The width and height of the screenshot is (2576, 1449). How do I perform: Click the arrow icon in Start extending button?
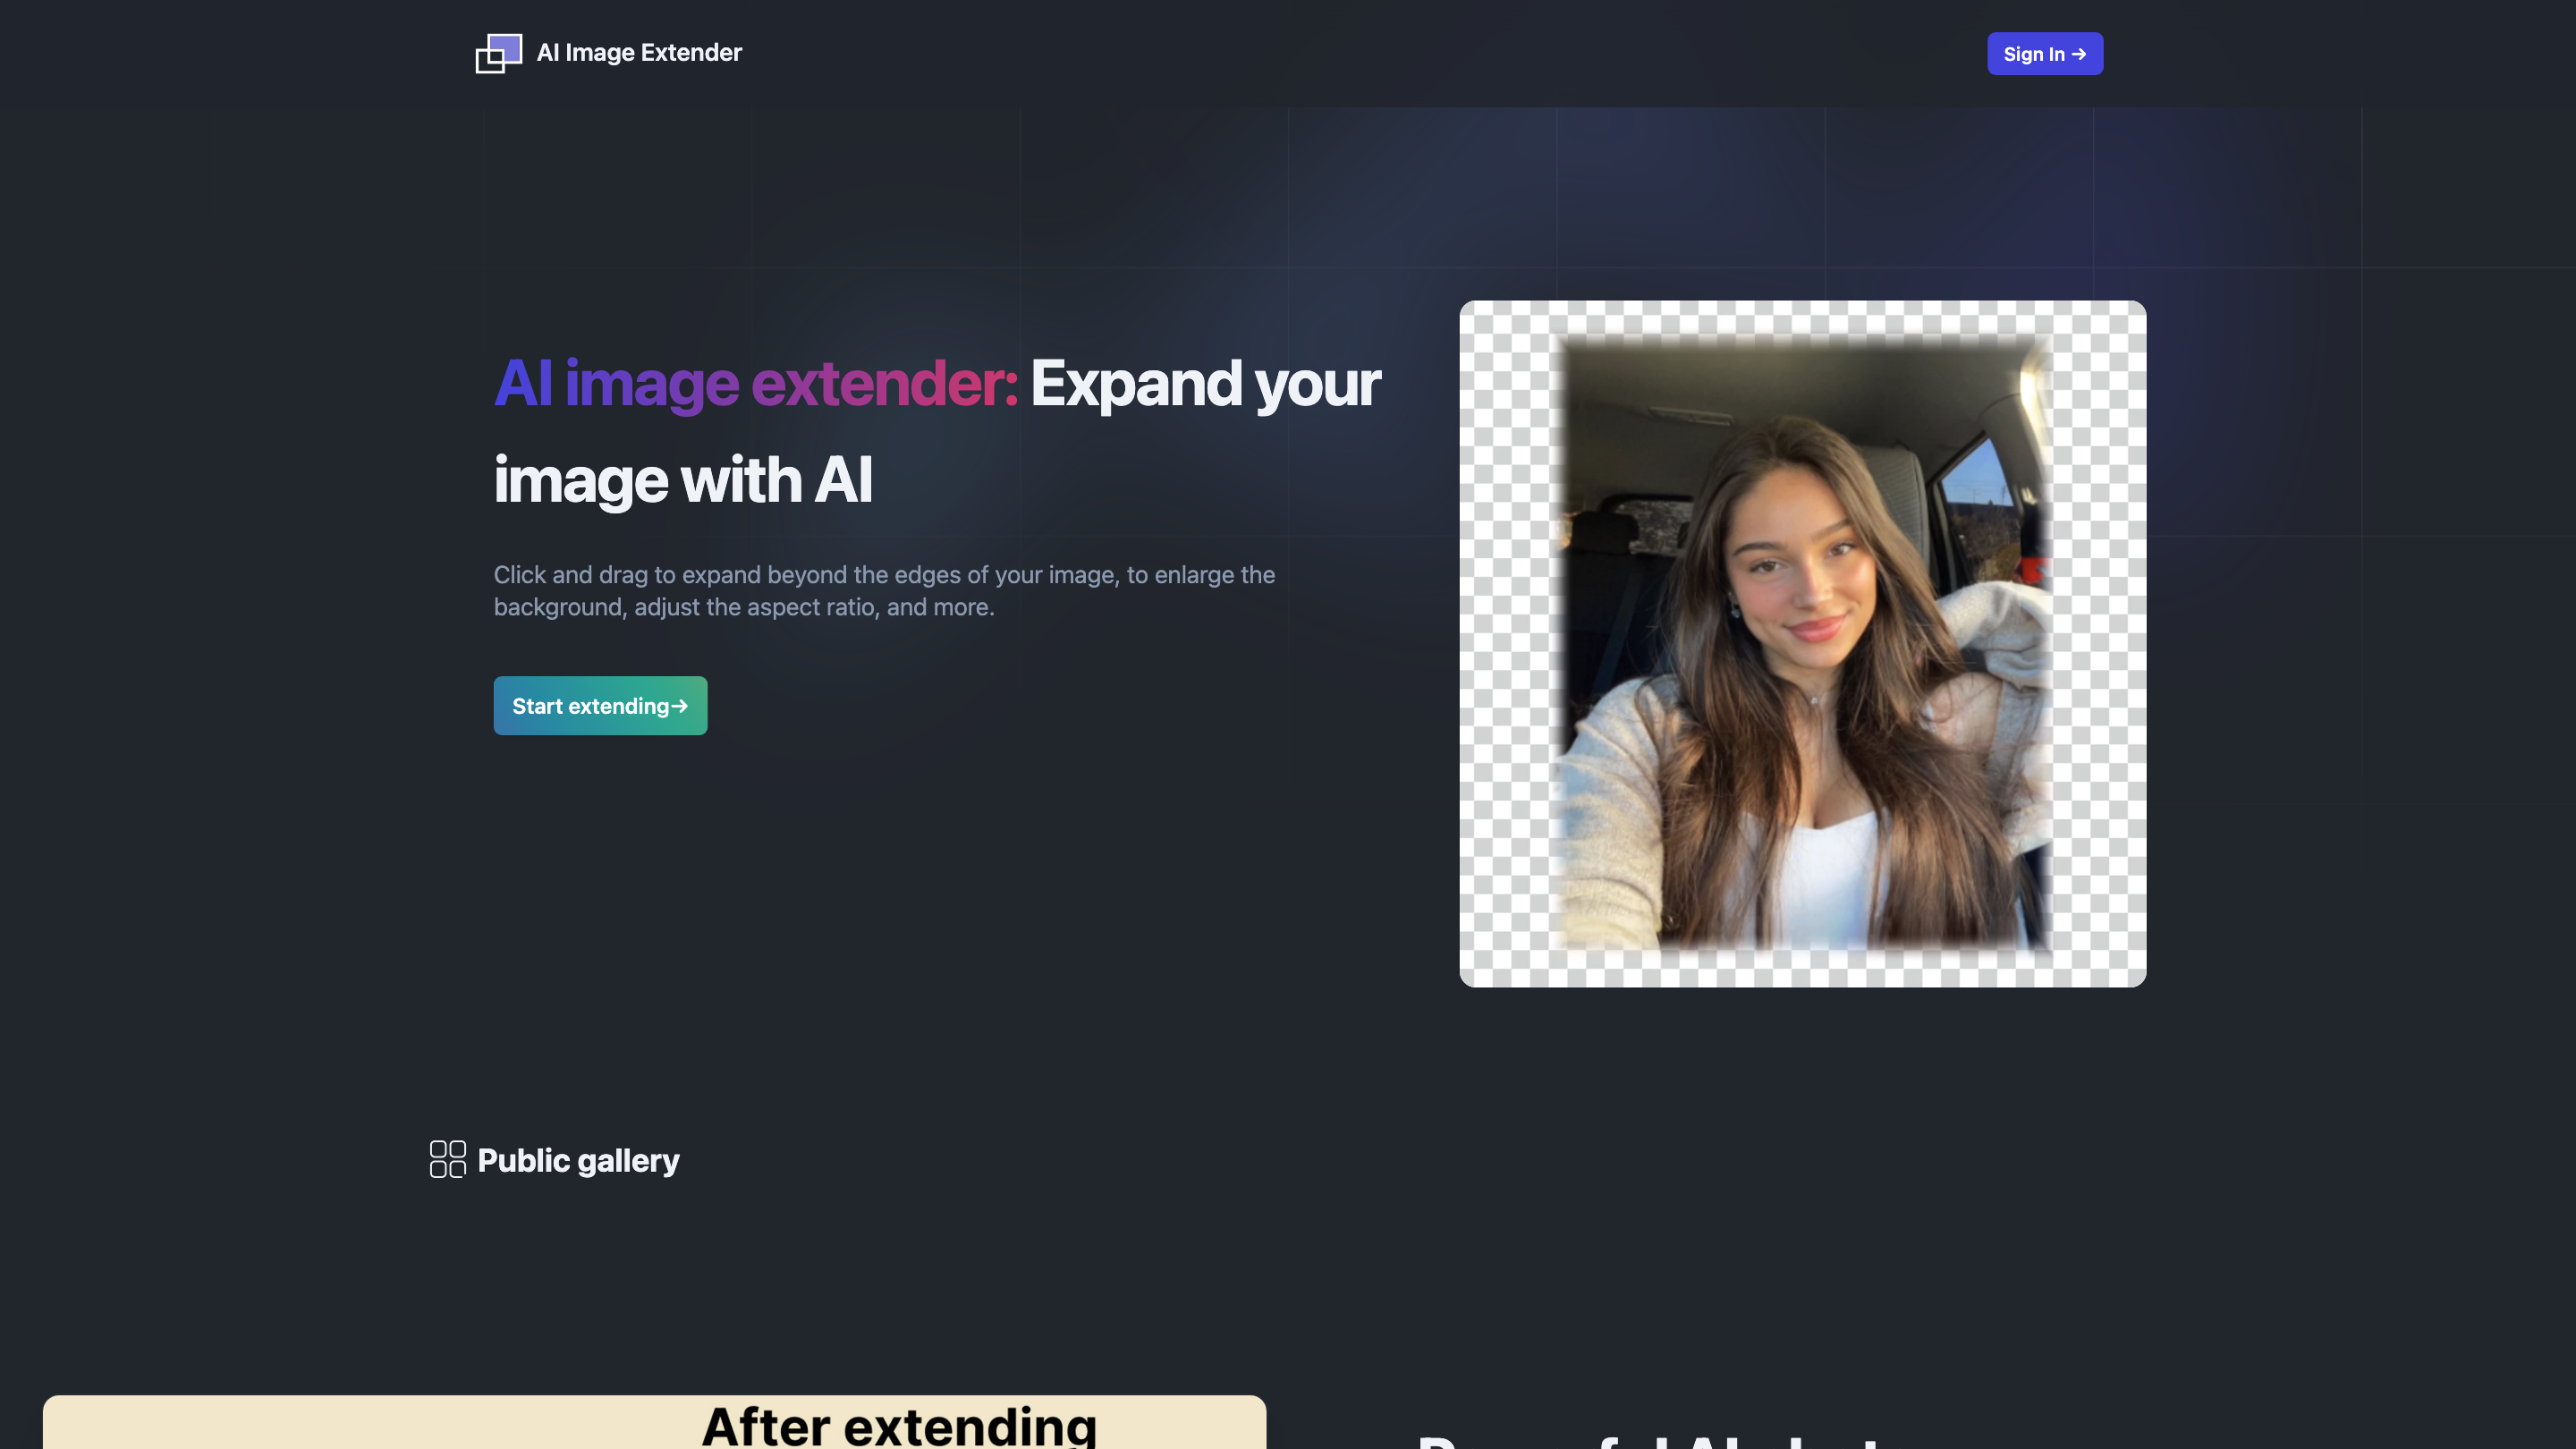click(679, 705)
